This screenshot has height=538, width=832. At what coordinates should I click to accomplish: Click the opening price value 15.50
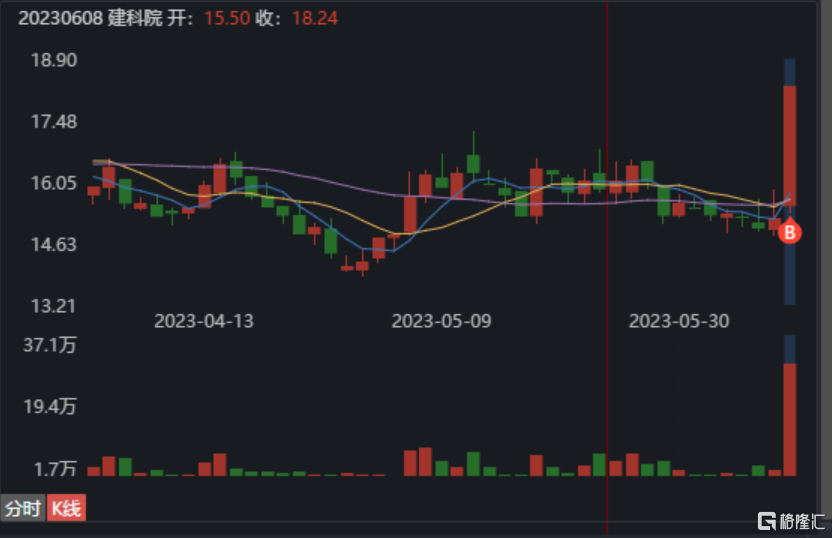pos(227,18)
